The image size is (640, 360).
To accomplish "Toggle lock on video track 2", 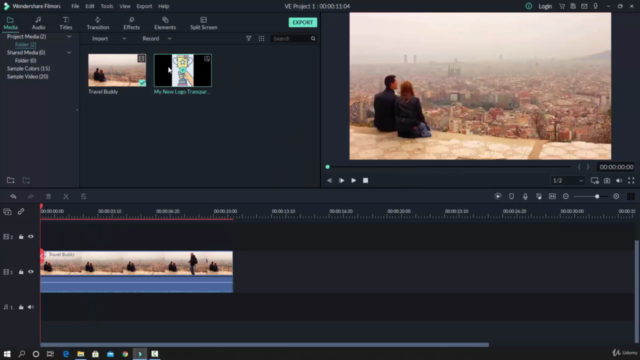I will pos(21,237).
